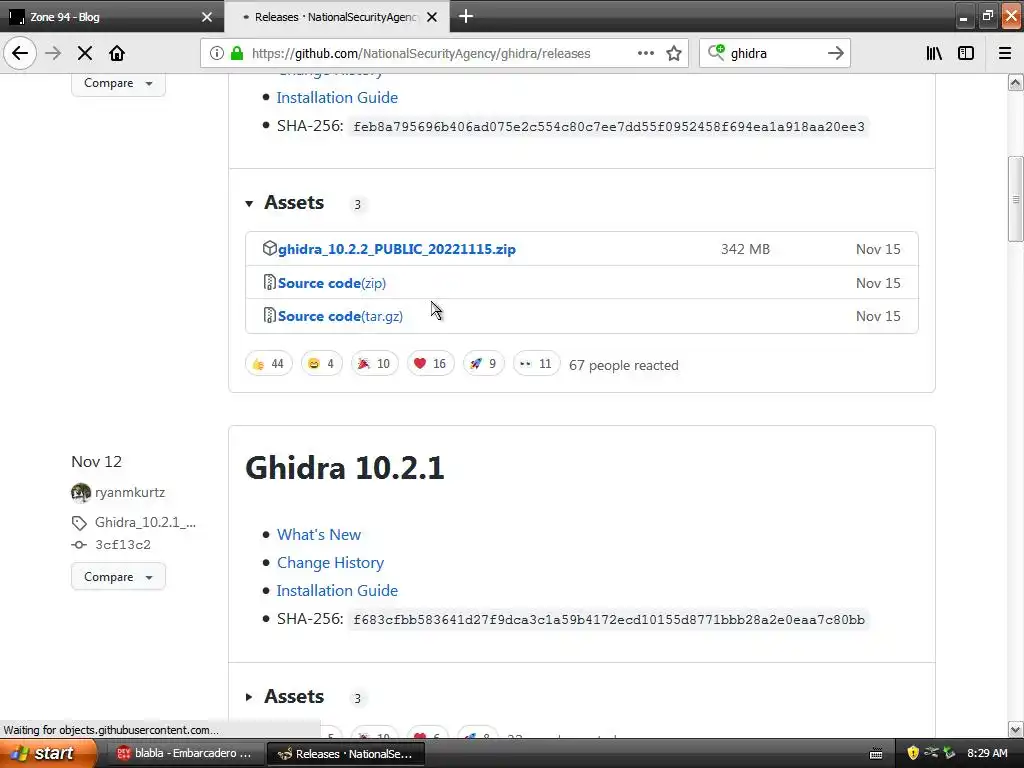Screen dimensions: 1024x768
Task: Click the scrollbar down arrow
Action: [1015, 729]
